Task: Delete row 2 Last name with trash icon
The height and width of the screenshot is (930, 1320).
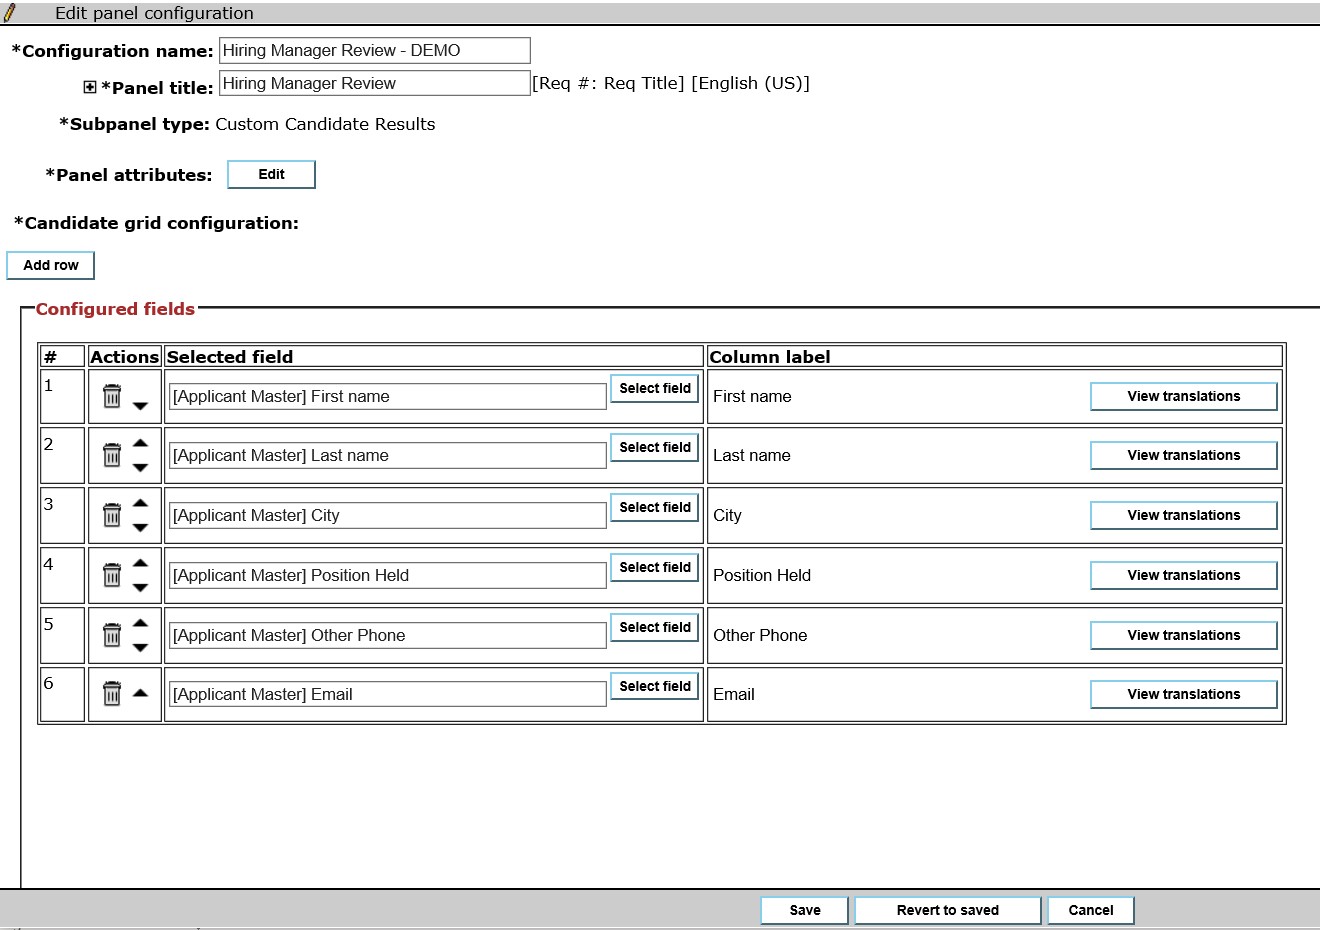Action: pos(112,455)
